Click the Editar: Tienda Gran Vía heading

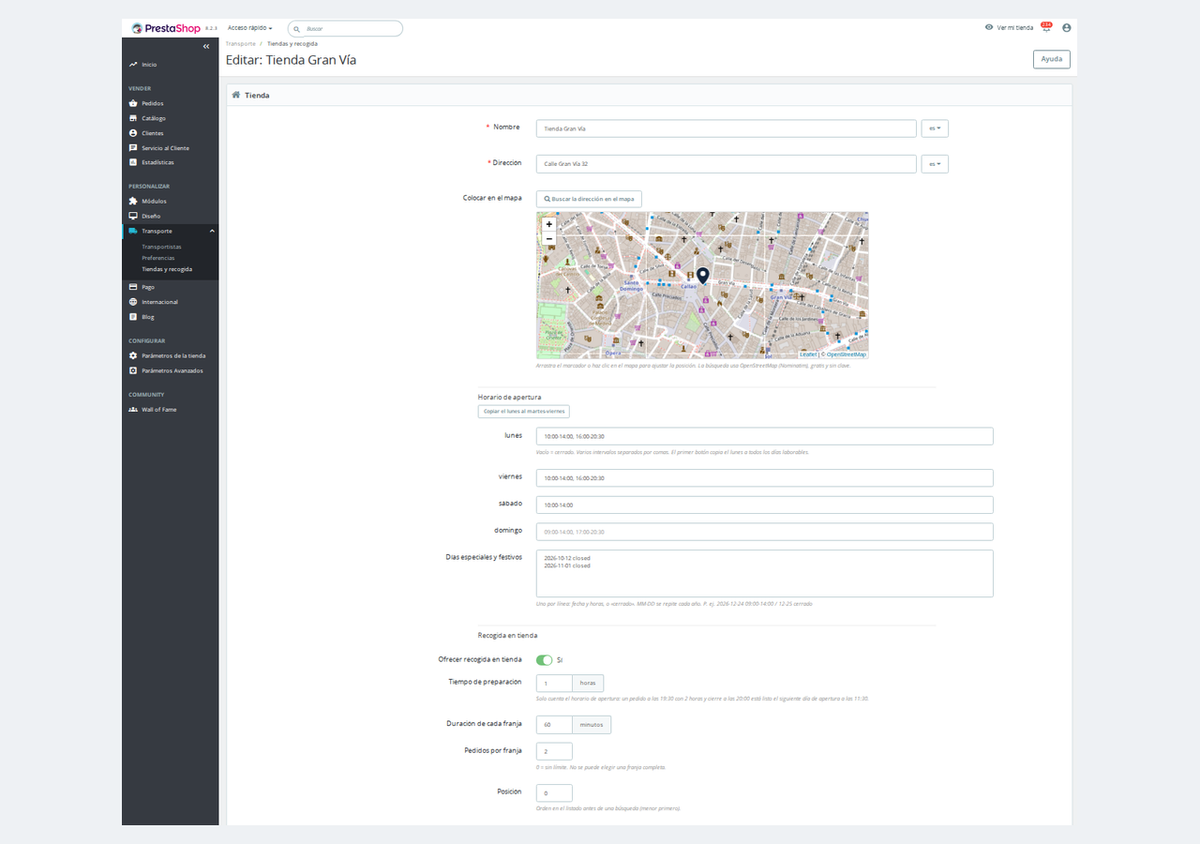(x=291, y=60)
